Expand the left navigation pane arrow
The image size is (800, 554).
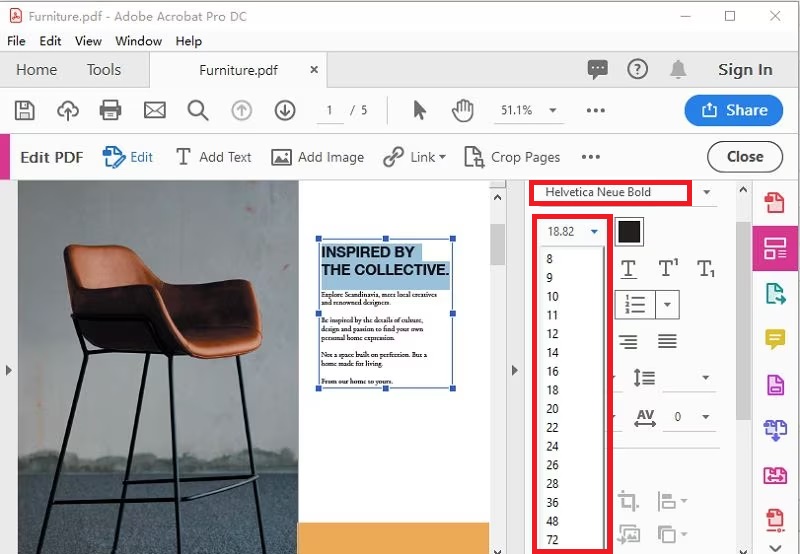point(8,370)
